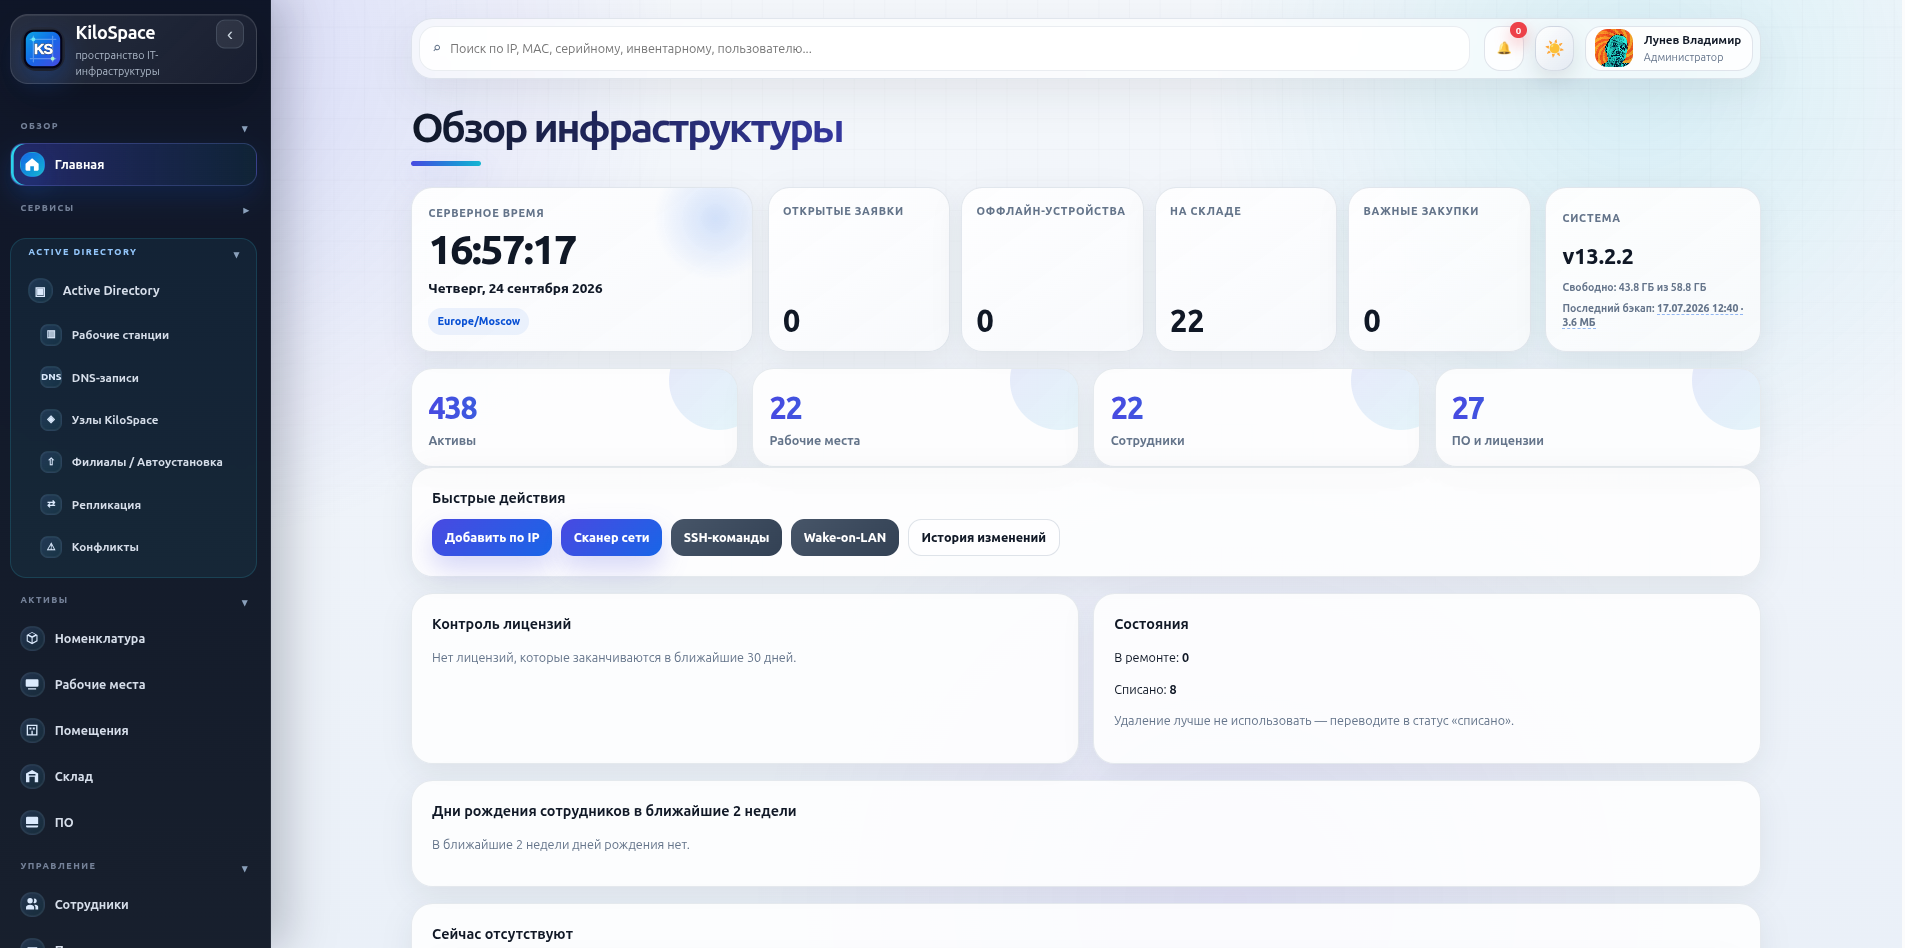The height and width of the screenshot is (948, 1905).
Task: Click the Конфликты warning icon
Action: pyautogui.click(x=51, y=547)
